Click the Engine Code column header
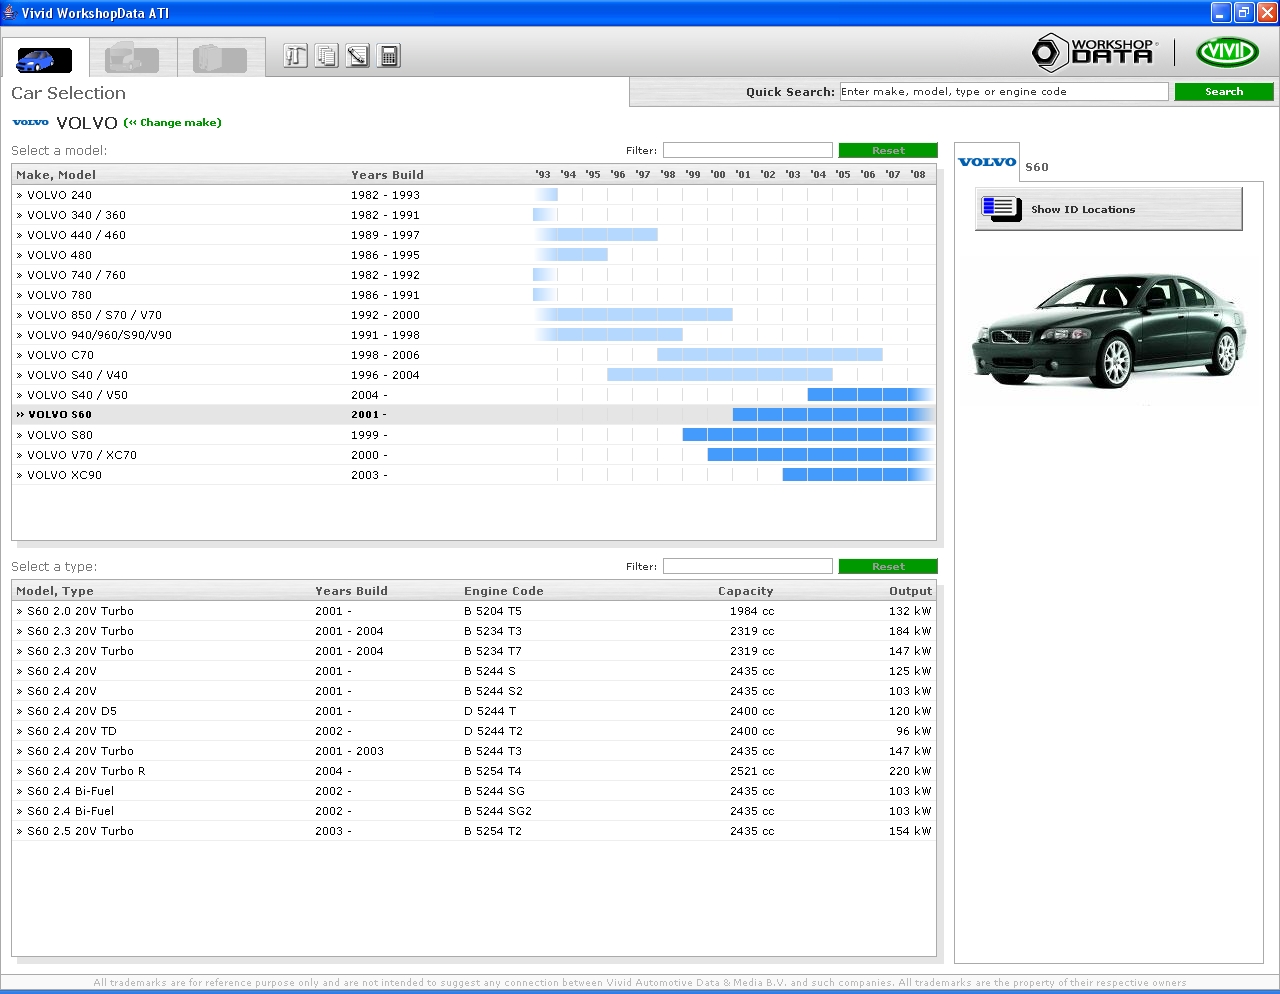The height and width of the screenshot is (994, 1280). [504, 591]
